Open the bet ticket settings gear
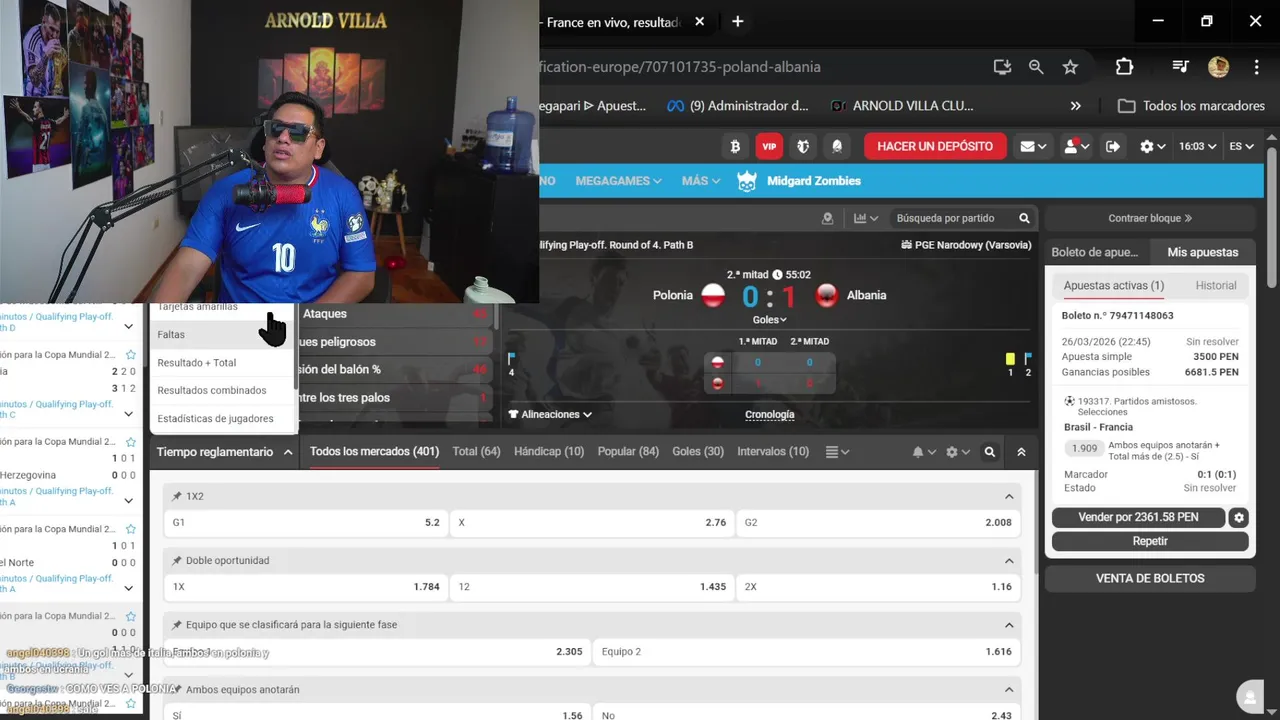The height and width of the screenshot is (720, 1280). [1239, 517]
